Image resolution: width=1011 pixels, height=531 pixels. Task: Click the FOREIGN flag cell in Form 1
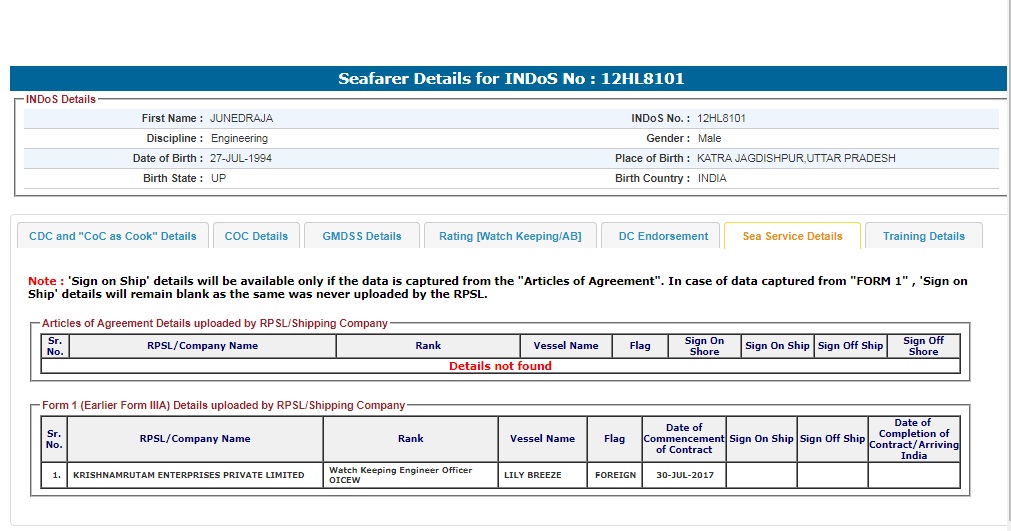615,475
